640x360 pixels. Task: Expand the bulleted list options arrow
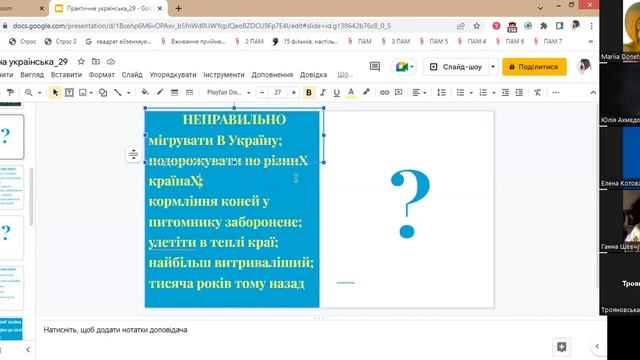click(x=471, y=93)
